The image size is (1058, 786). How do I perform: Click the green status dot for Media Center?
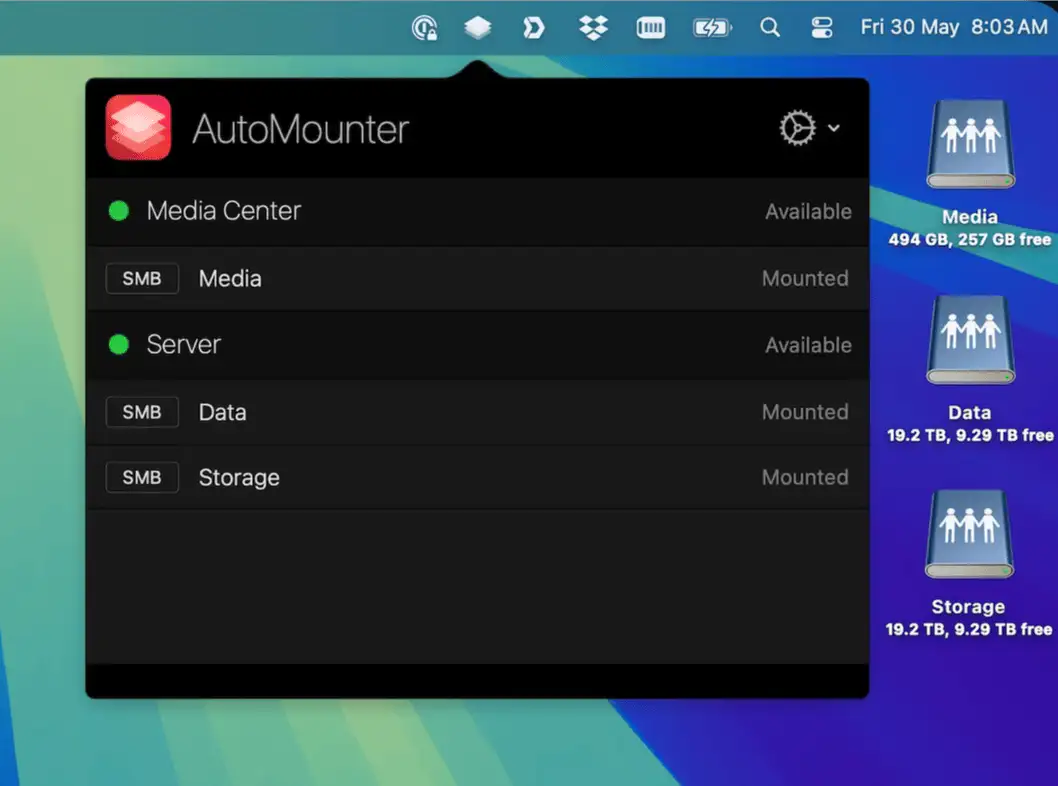click(119, 211)
